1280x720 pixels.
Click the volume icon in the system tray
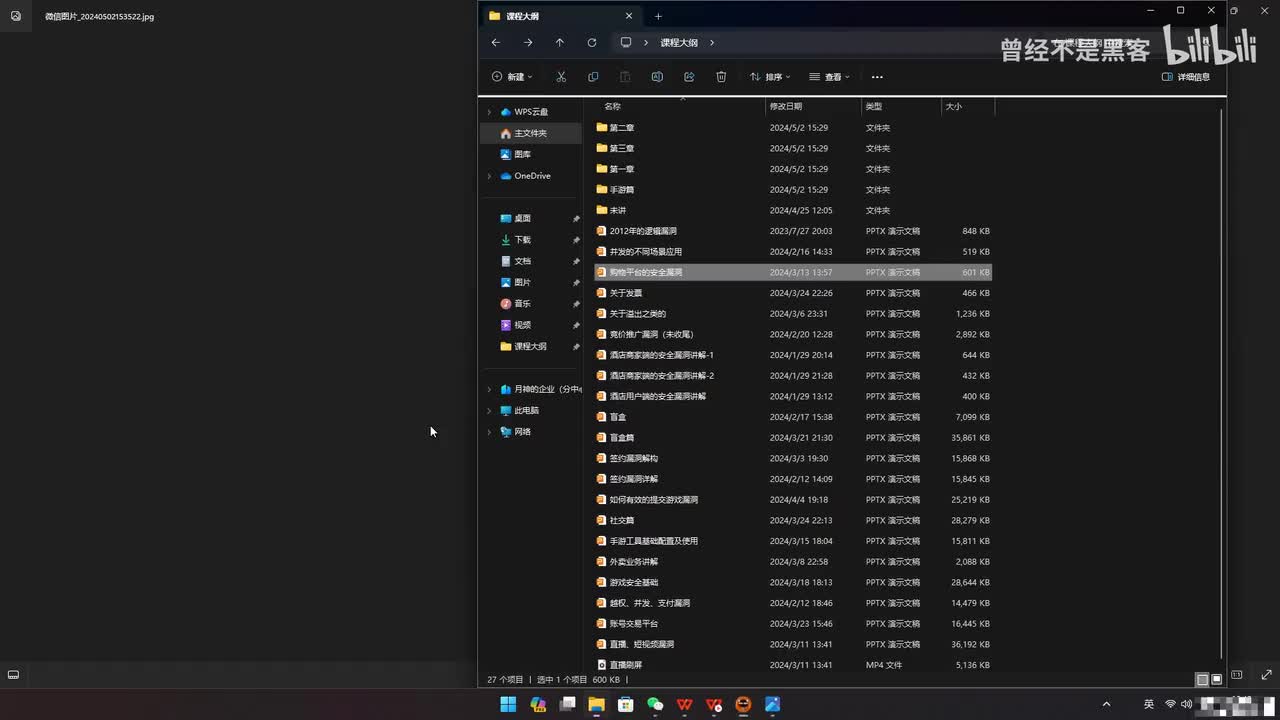pyautogui.click(x=1186, y=704)
